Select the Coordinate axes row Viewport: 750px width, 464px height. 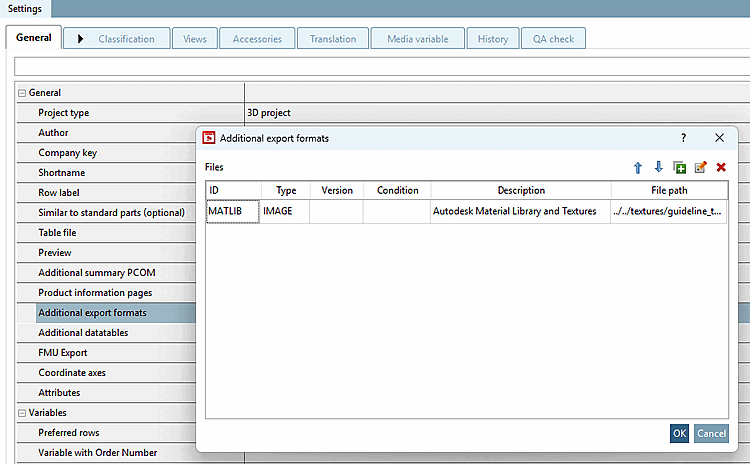click(106, 373)
